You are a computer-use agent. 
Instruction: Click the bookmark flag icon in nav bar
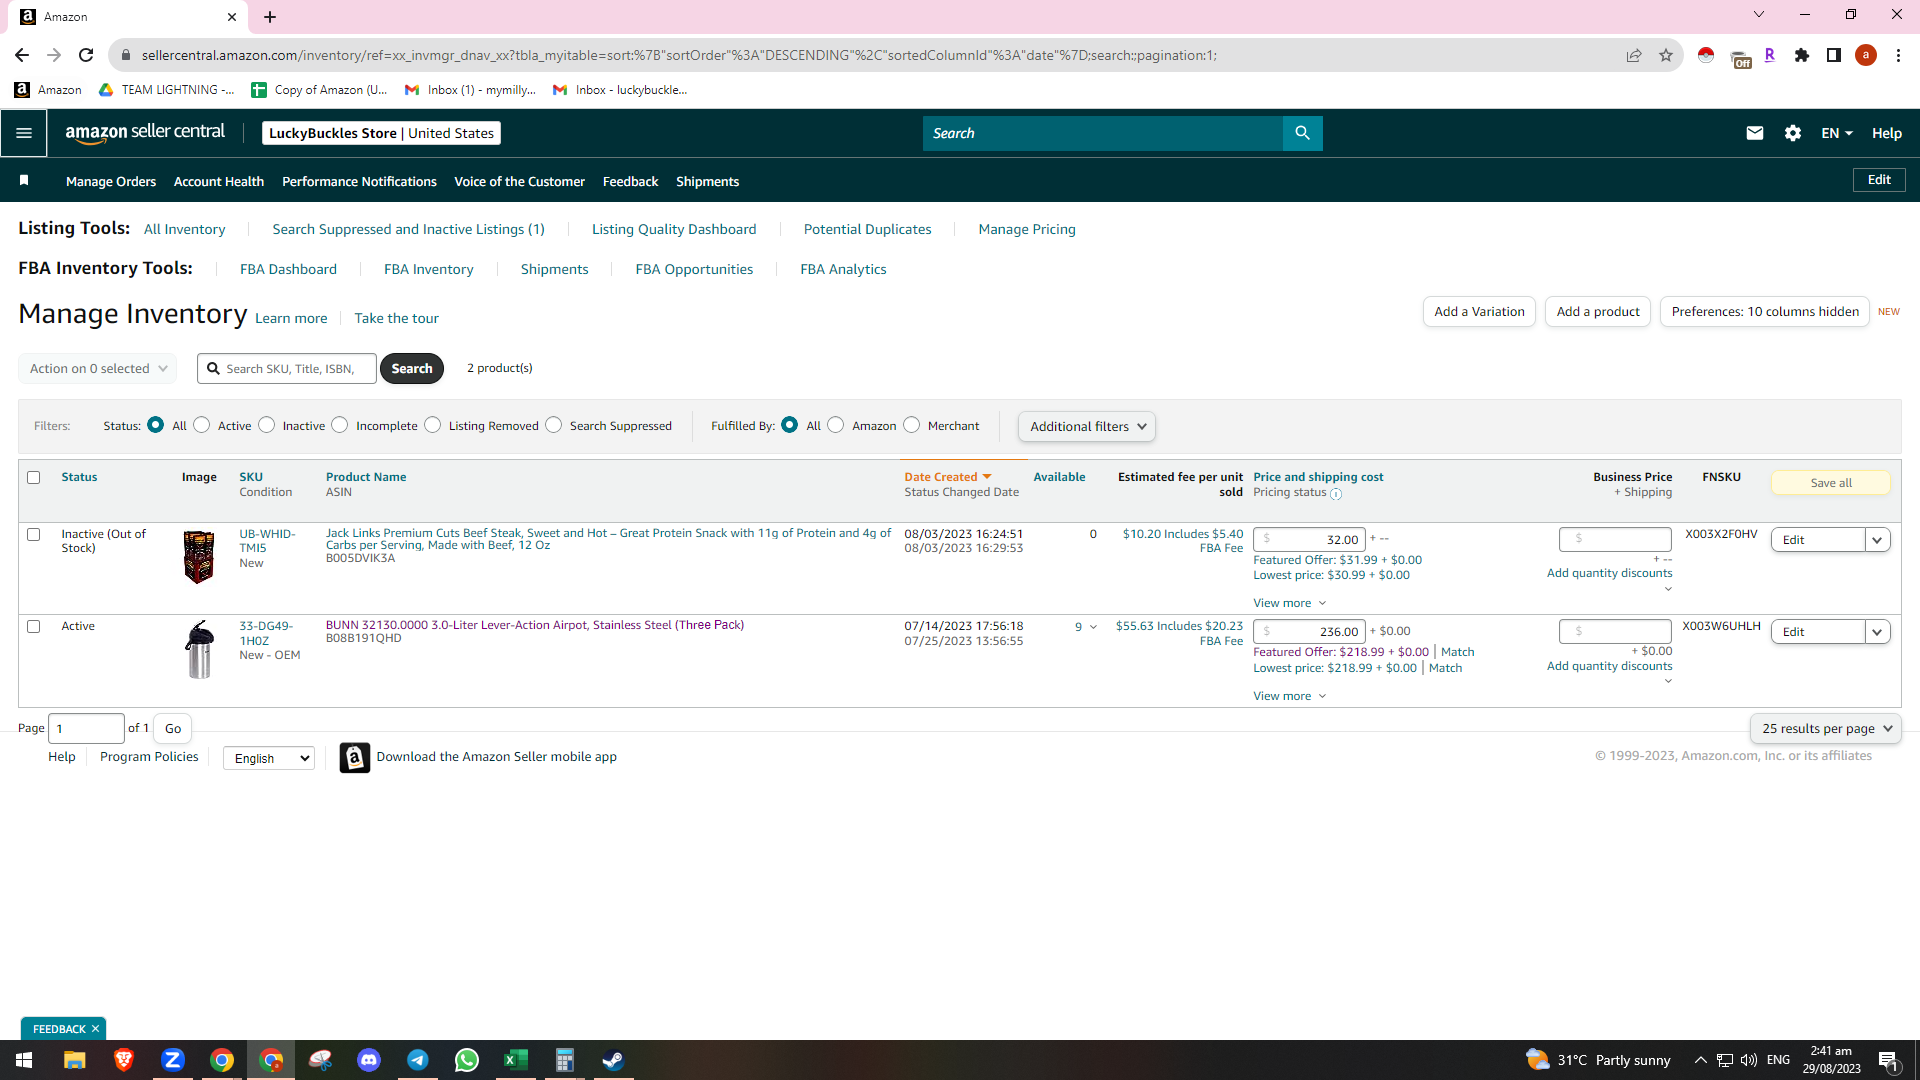pyautogui.click(x=24, y=180)
